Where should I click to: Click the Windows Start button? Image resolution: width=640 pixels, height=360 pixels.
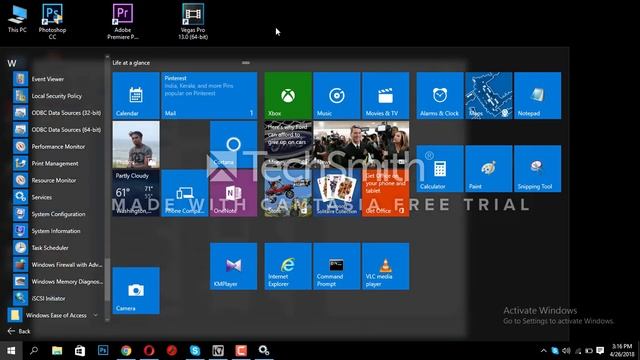pos(11,351)
